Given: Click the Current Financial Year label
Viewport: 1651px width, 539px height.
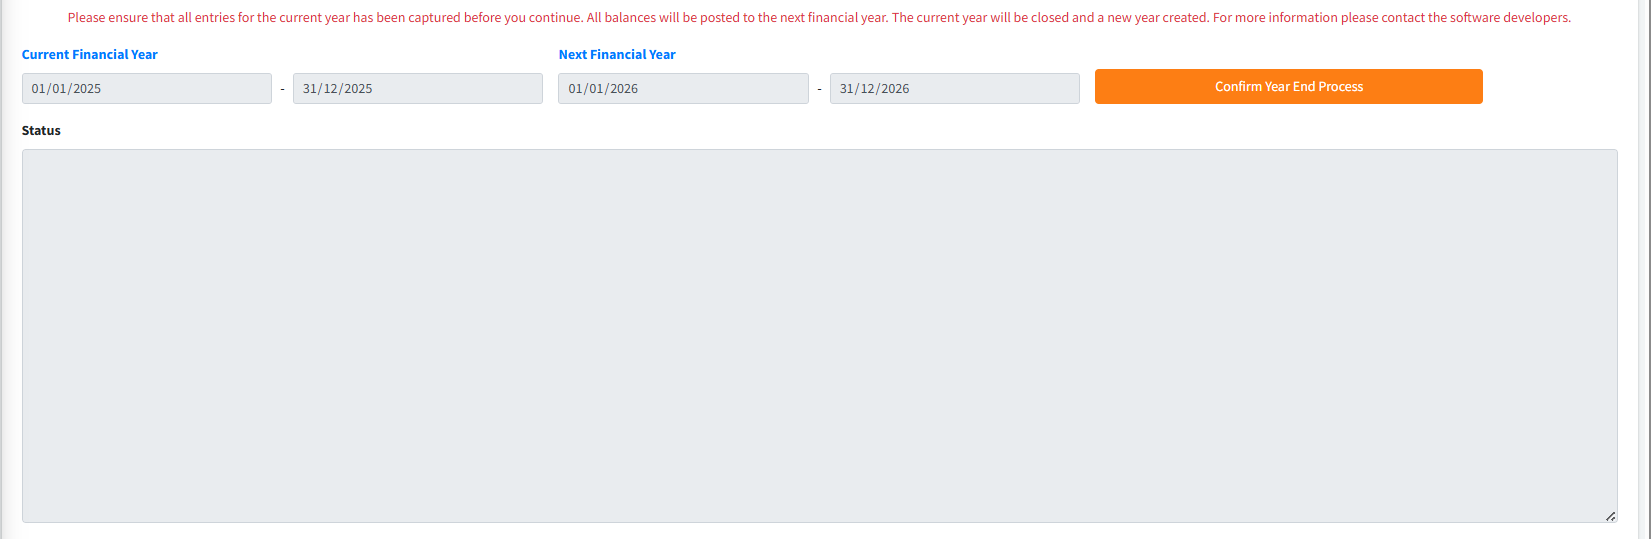Looking at the screenshot, I should [x=90, y=55].
